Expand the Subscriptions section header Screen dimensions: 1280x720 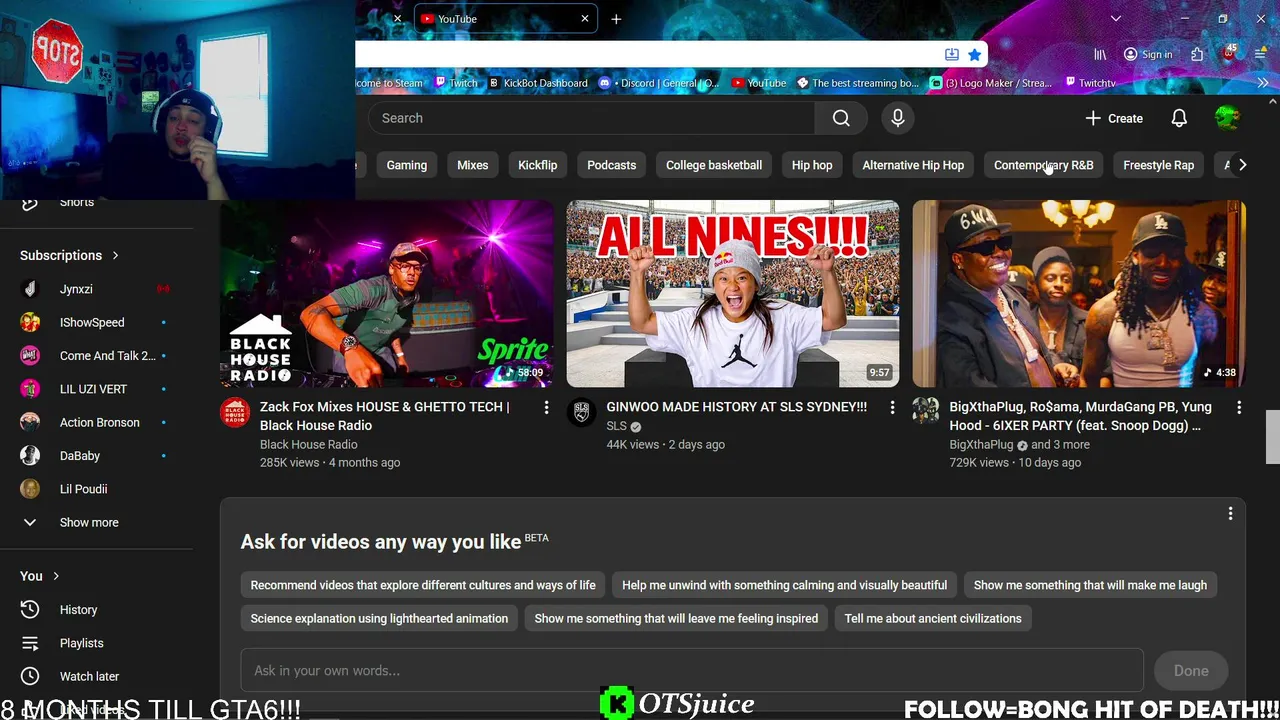pyautogui.click(x=69, y=256)
